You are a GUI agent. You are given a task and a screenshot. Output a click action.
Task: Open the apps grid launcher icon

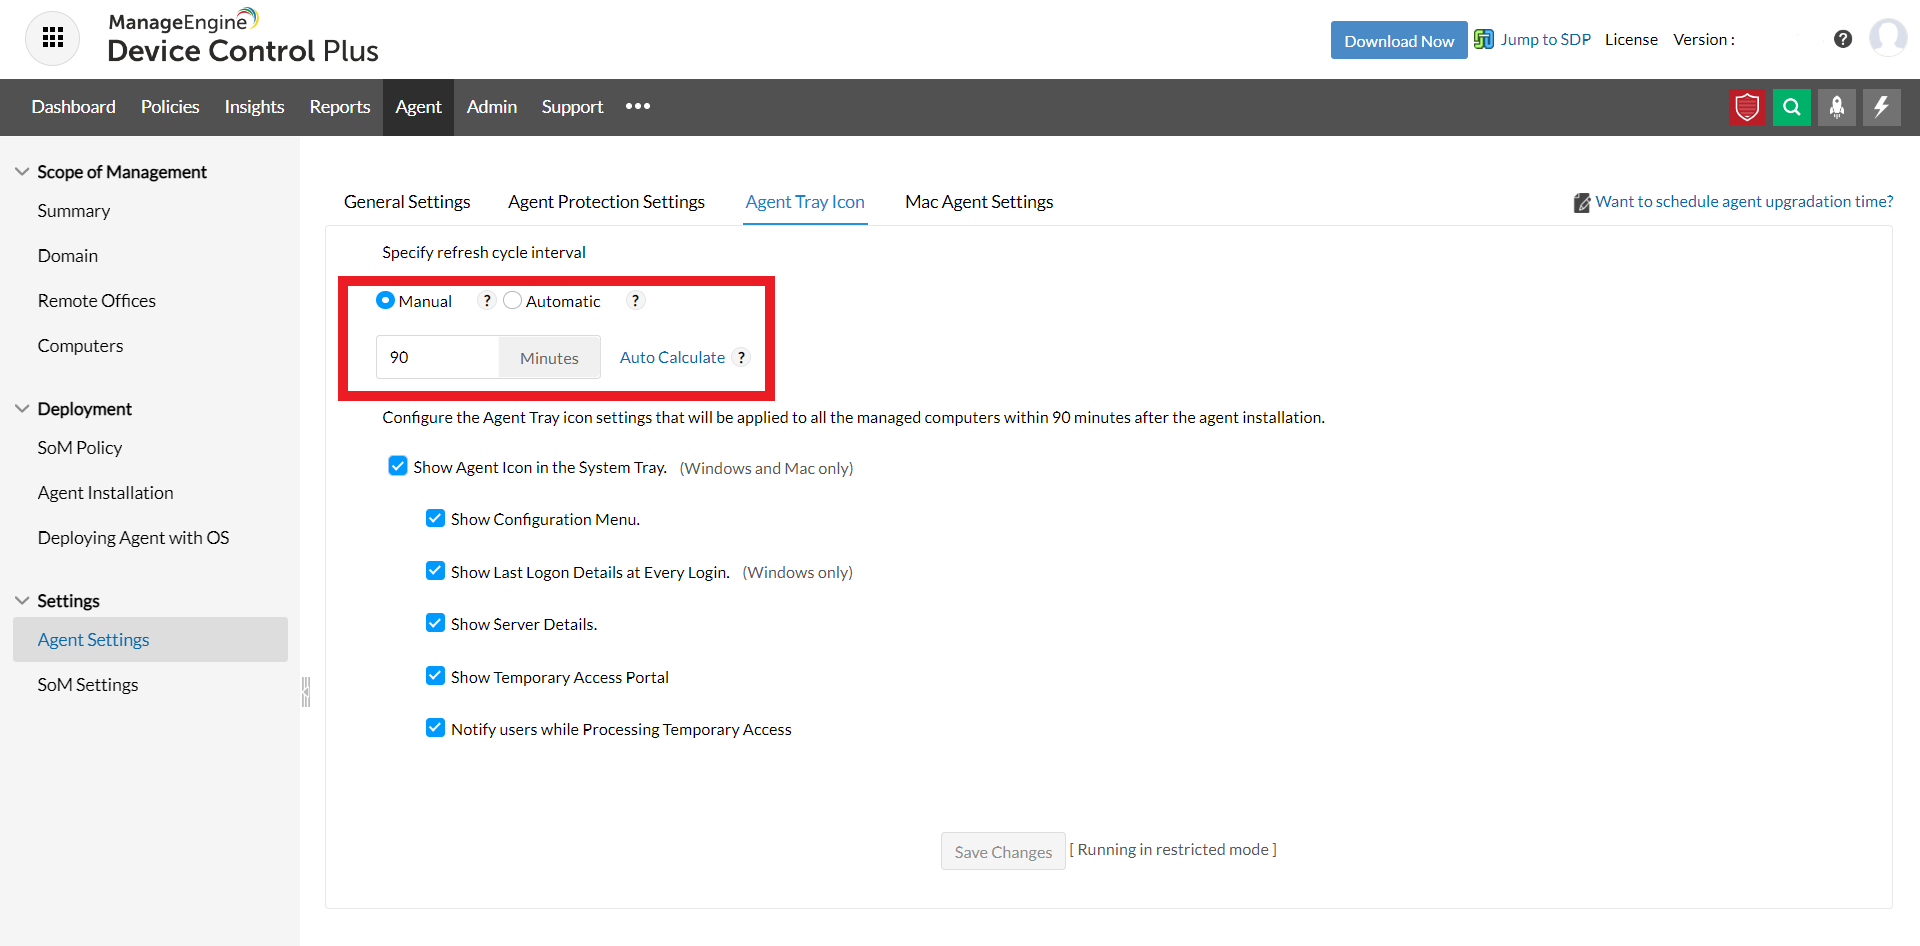coord(53,38)
